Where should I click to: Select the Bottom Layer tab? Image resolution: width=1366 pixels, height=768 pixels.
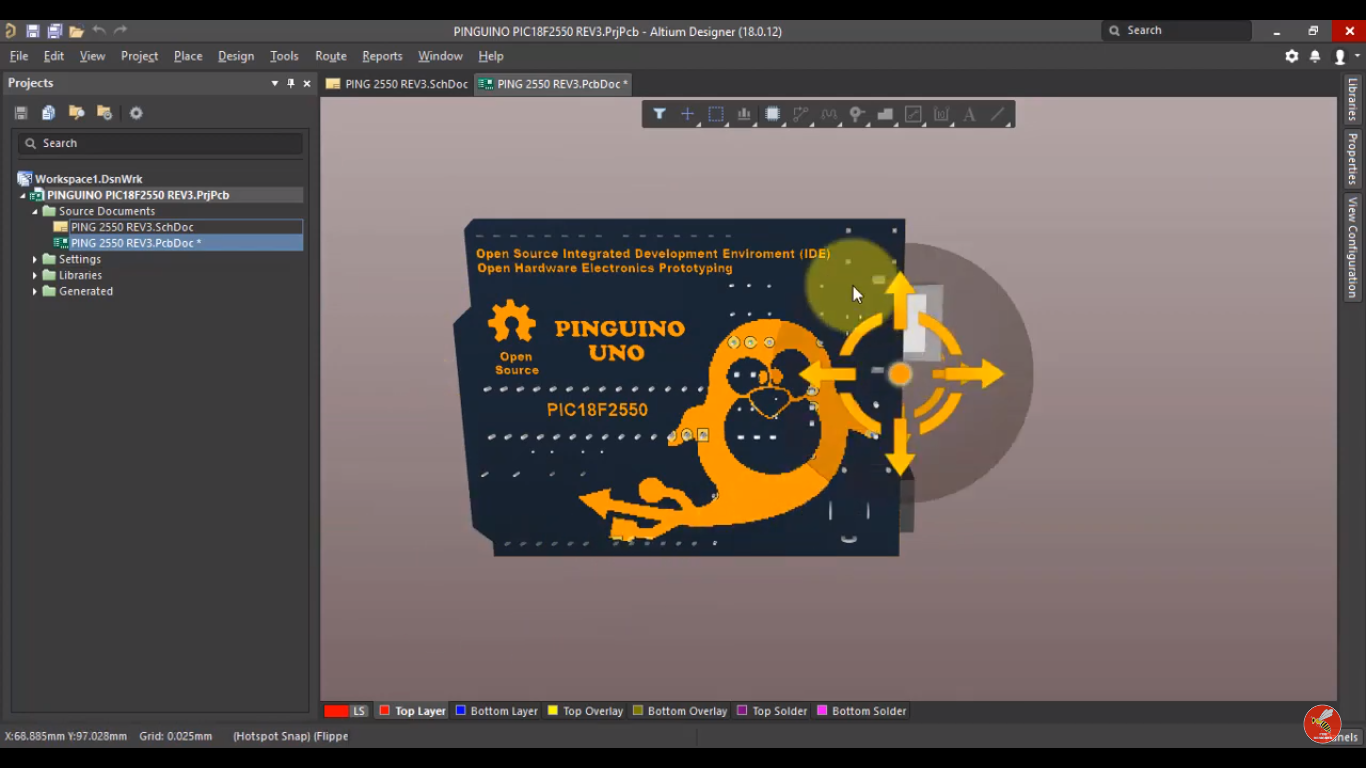(x=496, y=711)
